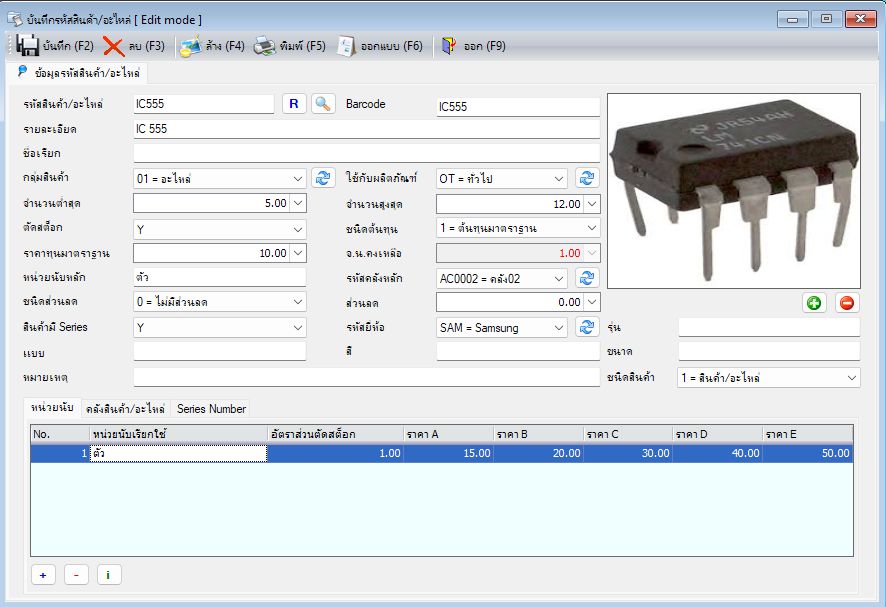Click the green plus add image icon
This screenshot has height=607, width=886.
coord(814,303)
